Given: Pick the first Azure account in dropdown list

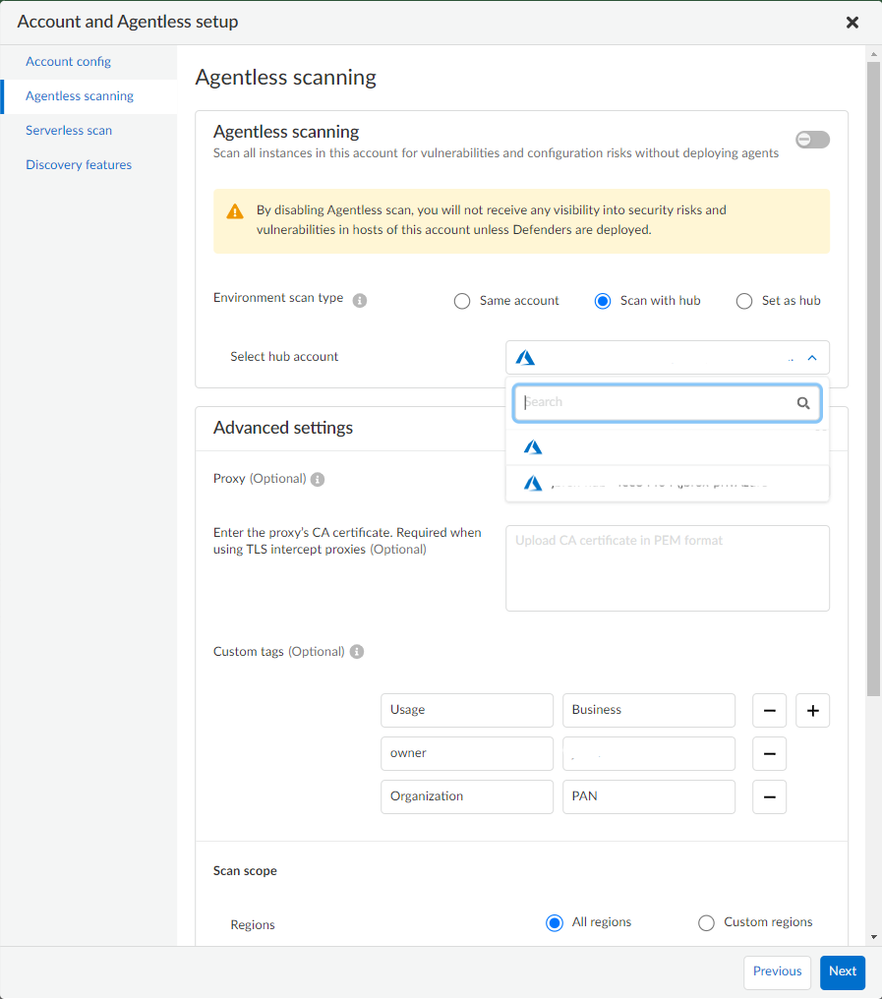Looking at the screenshot, I should (667, 447).
